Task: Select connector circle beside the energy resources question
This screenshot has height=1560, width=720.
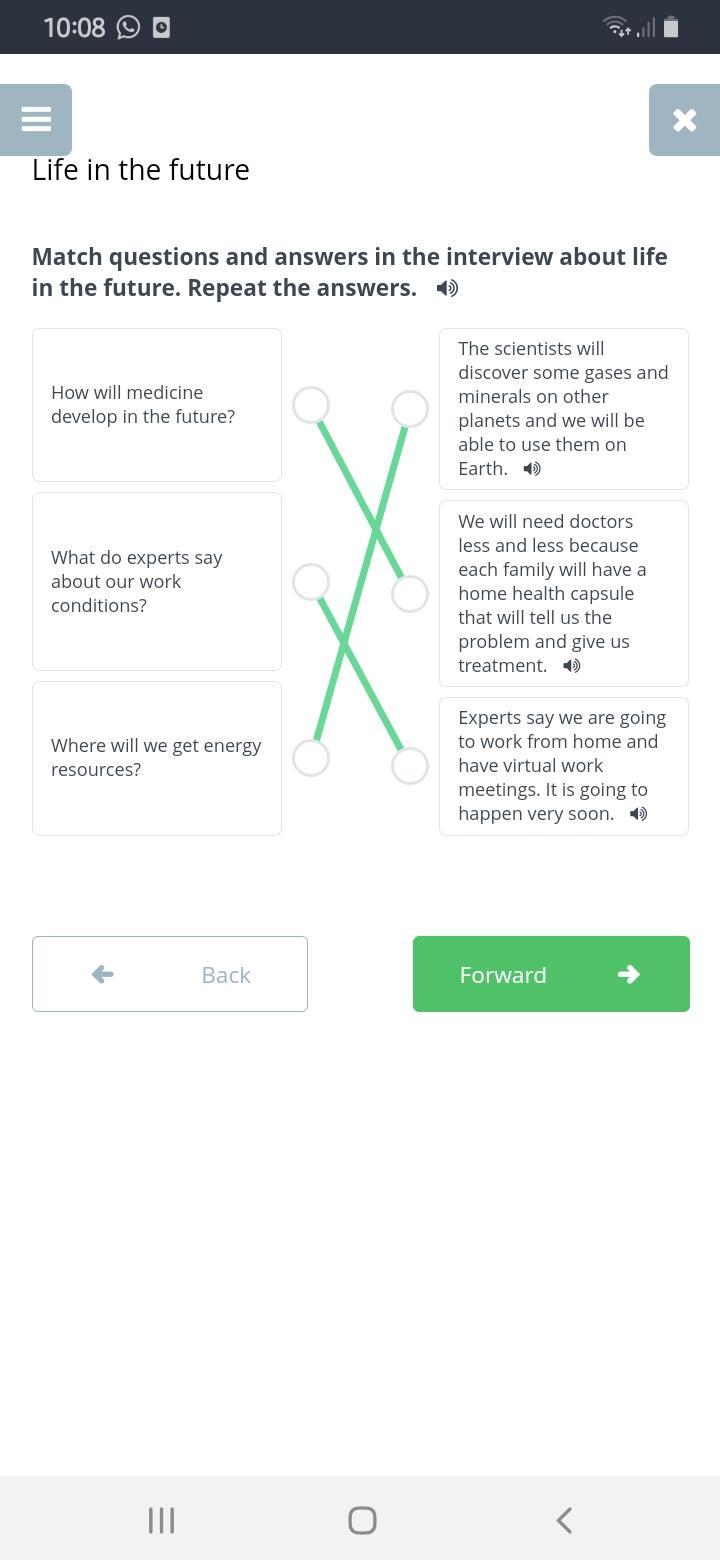Action: (311, 758)
